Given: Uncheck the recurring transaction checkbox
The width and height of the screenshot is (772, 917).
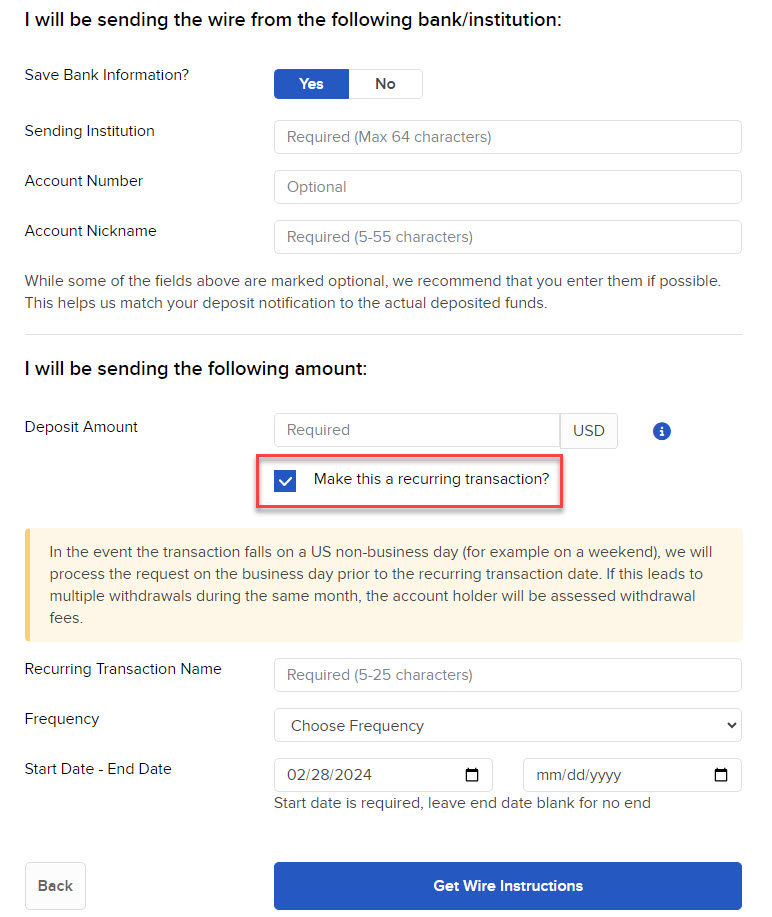Looking at the screenshot, I should point(285,480).
